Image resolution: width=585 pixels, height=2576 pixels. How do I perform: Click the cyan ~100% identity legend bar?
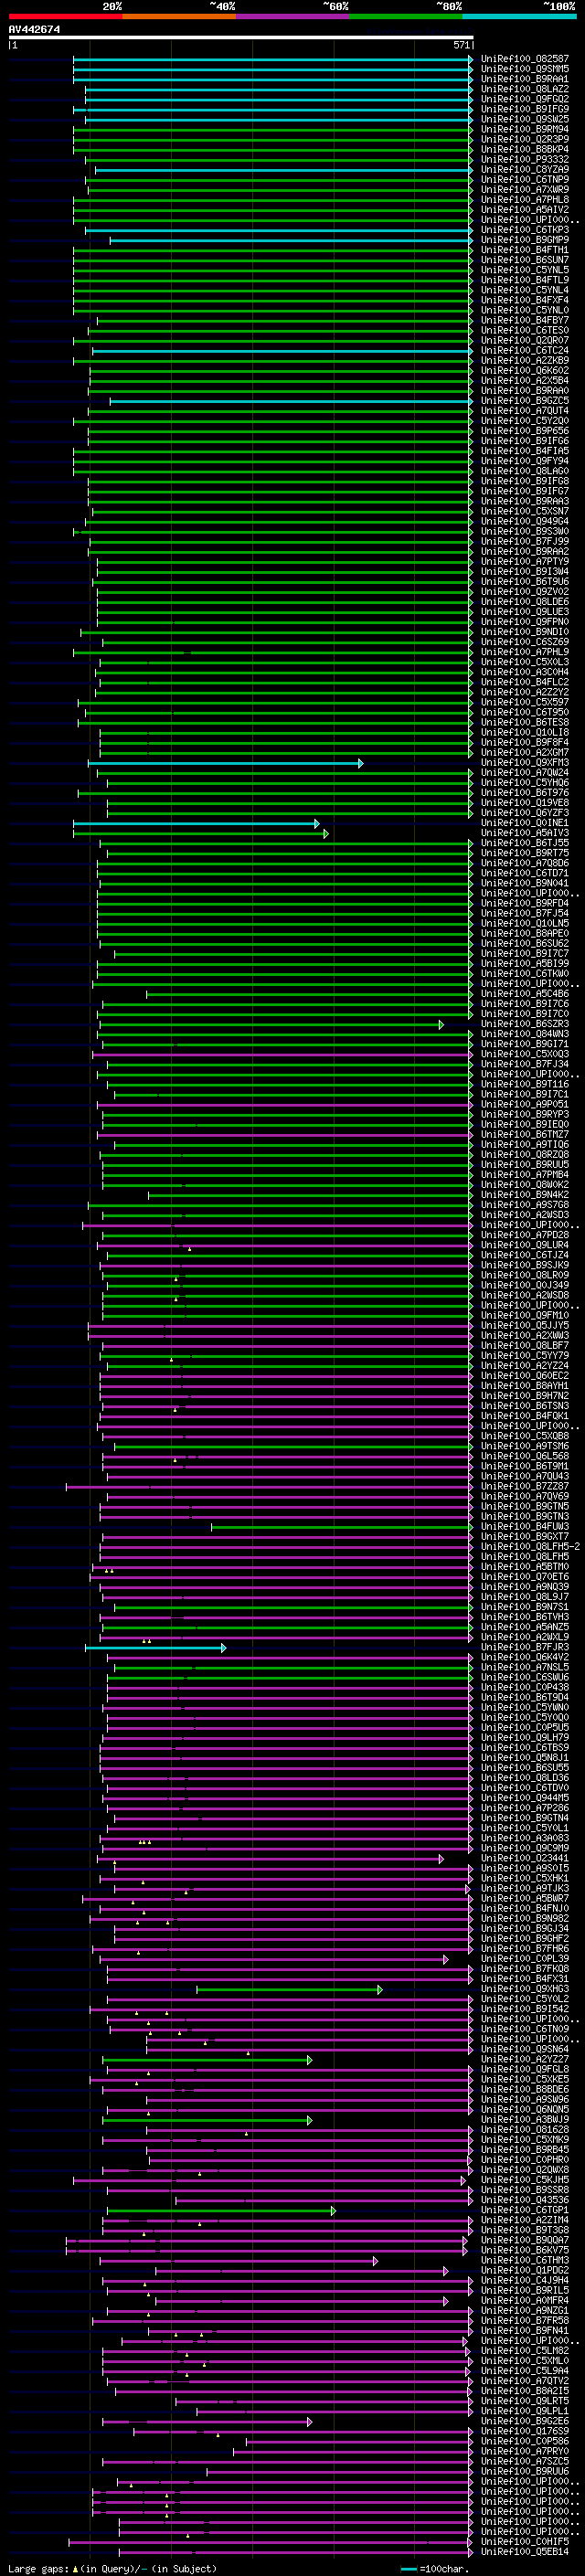[519, 16]
